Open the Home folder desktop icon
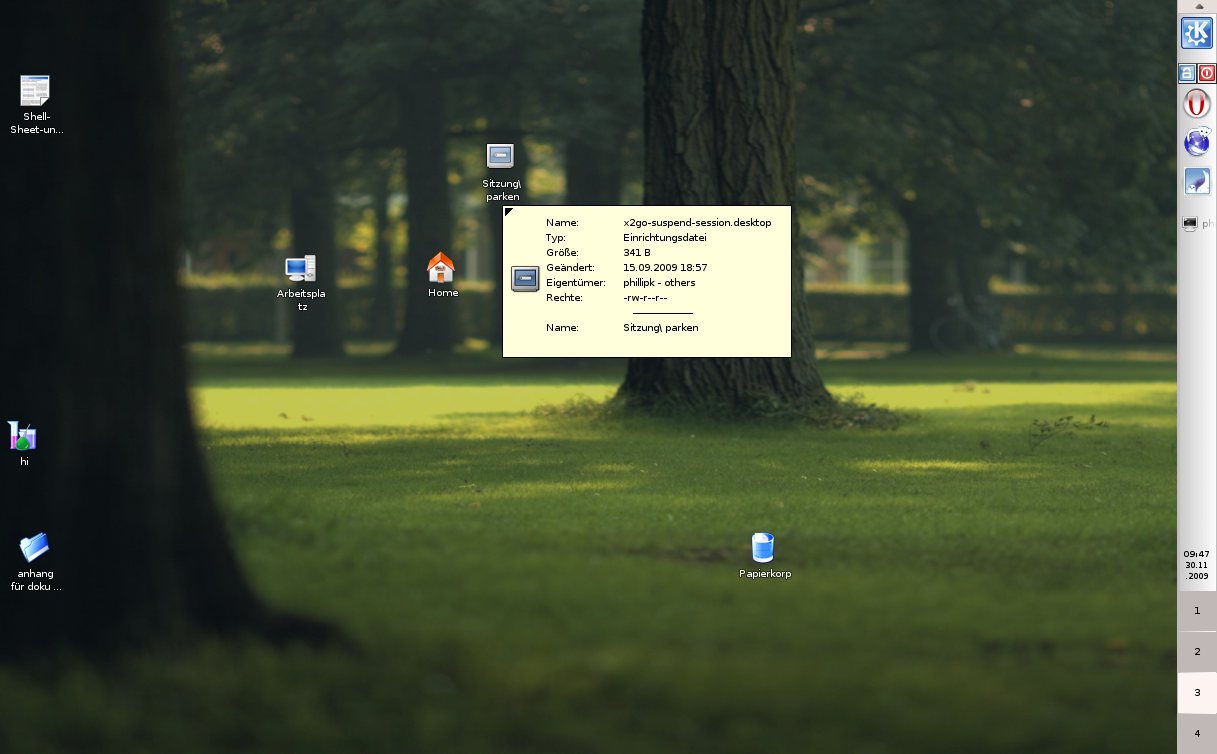 pyautogui.click(x=442, y=268)
